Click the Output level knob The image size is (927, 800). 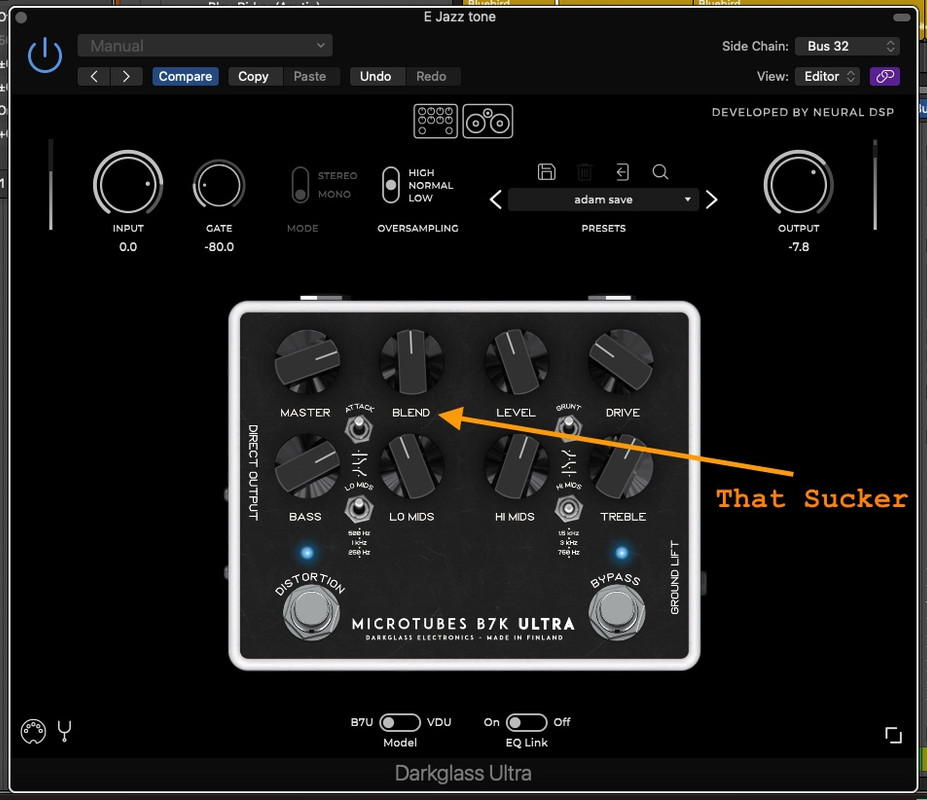798,184
